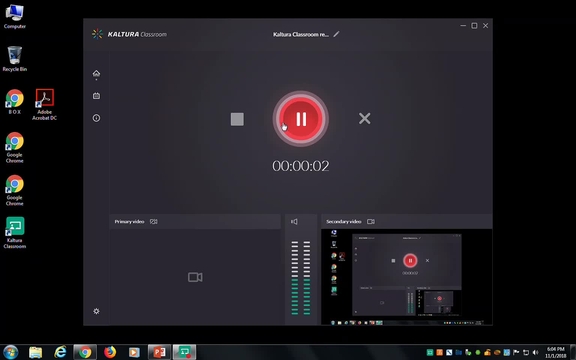The image size is (576, 360).
Task: Open the info panel in the sidebar
Action: 96,118
